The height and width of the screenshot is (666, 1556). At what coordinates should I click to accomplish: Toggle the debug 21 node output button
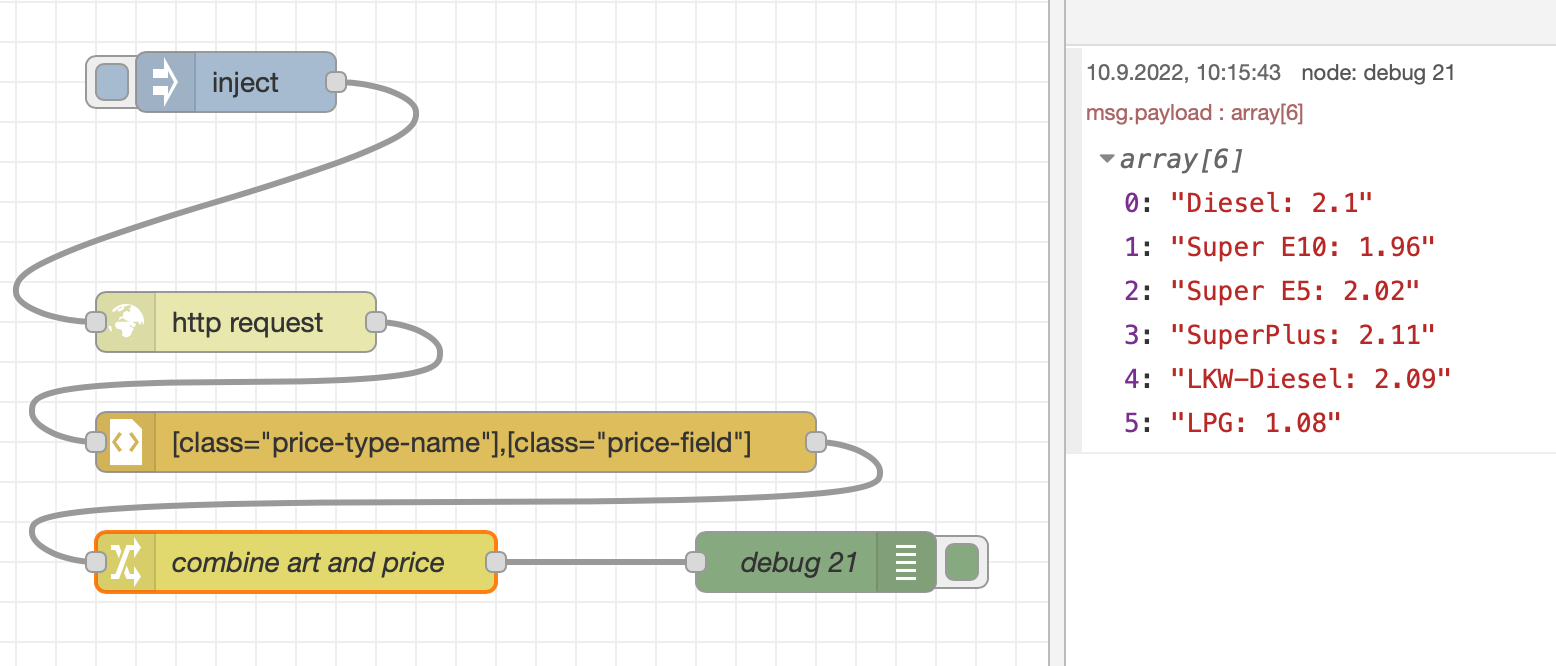point(962,562)
